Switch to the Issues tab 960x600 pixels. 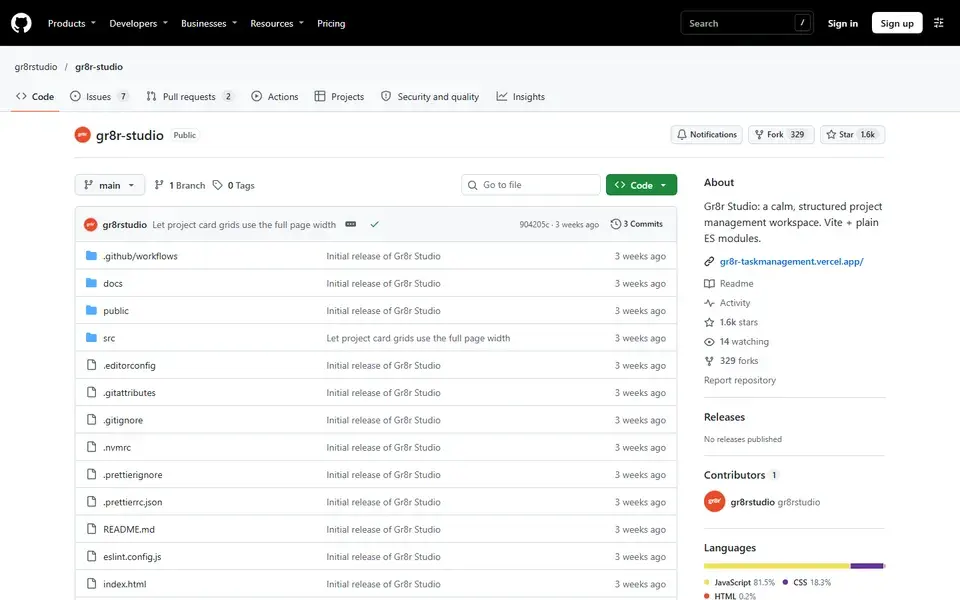pos(99,97)
